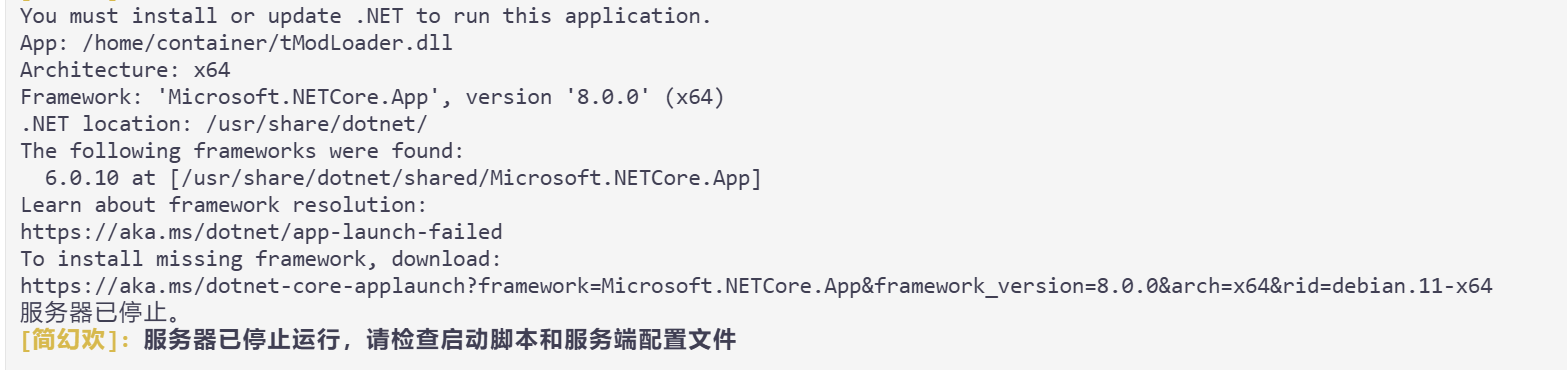The width and height of the screenshot is (1567, 370).
Task: Click the 请检查启动脚本和服务端配置文件 text
Action: point(551,340)
